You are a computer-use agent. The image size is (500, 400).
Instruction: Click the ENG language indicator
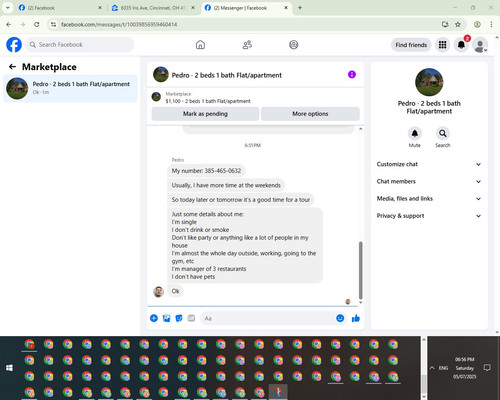click(x=443, y=368)
